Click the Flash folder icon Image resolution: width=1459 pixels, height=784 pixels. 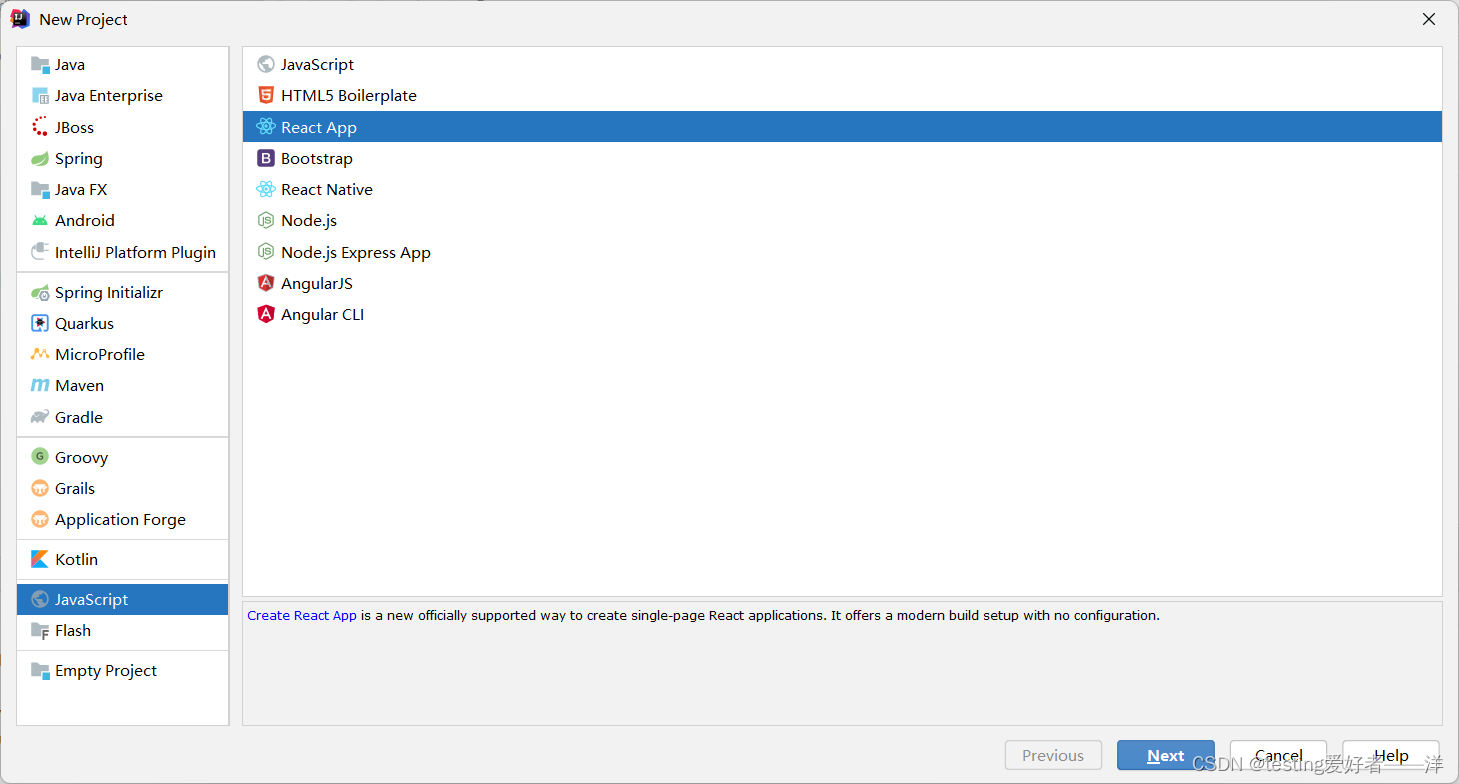click(40, 631)
